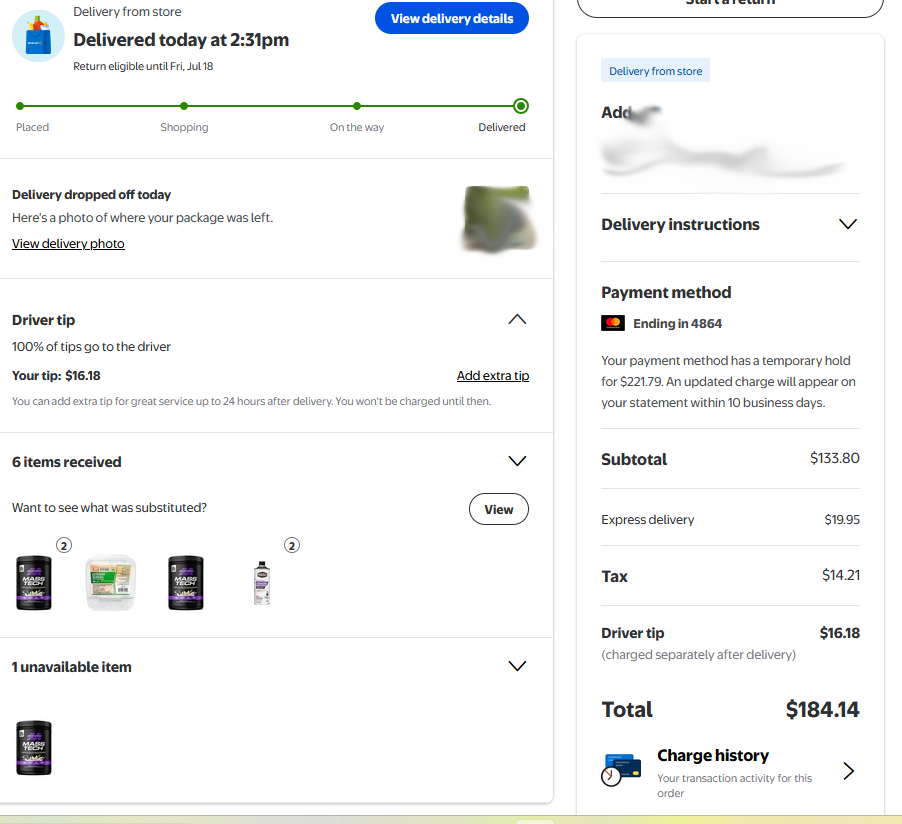Open the Charge history card icon
This screenshot has width=902, height=824.
(621, 769)
